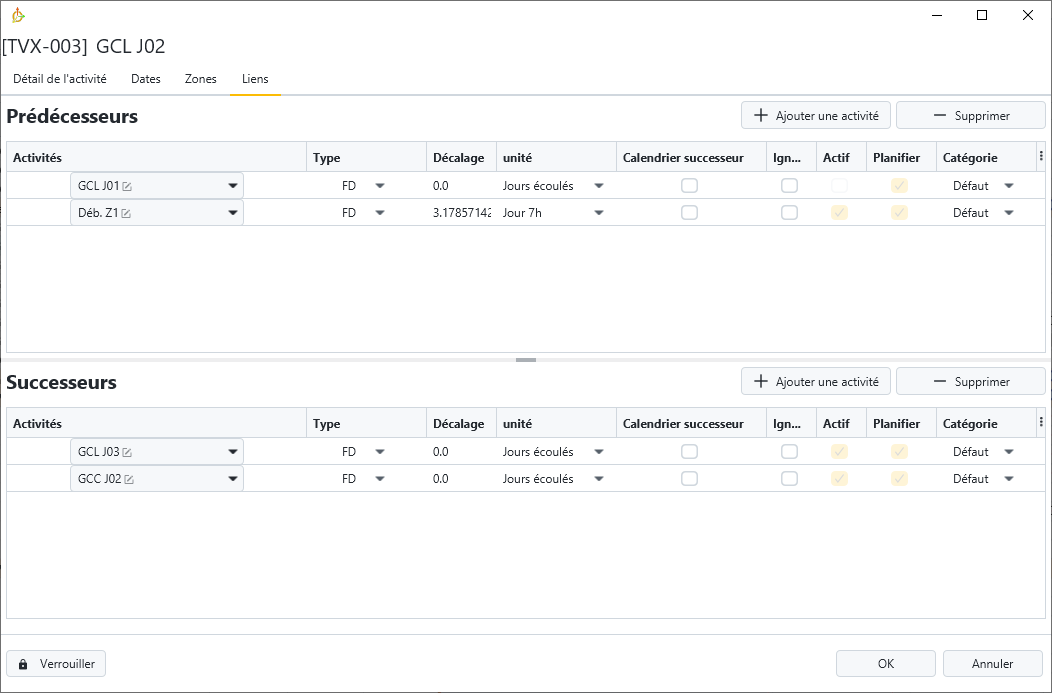Open the edit icon beside GCC J02
This screenshot has height=693, width=1052.
(129, 479)
